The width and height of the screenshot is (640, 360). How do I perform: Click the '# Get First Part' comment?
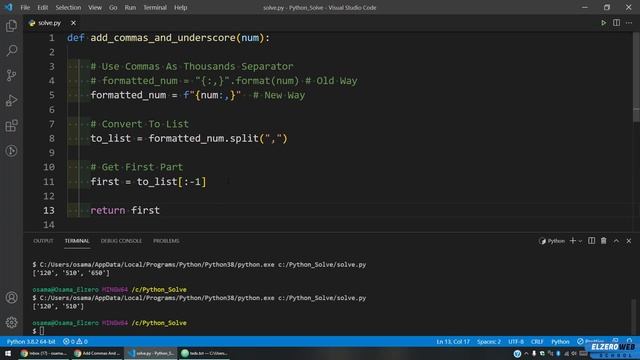pos(136,167)
